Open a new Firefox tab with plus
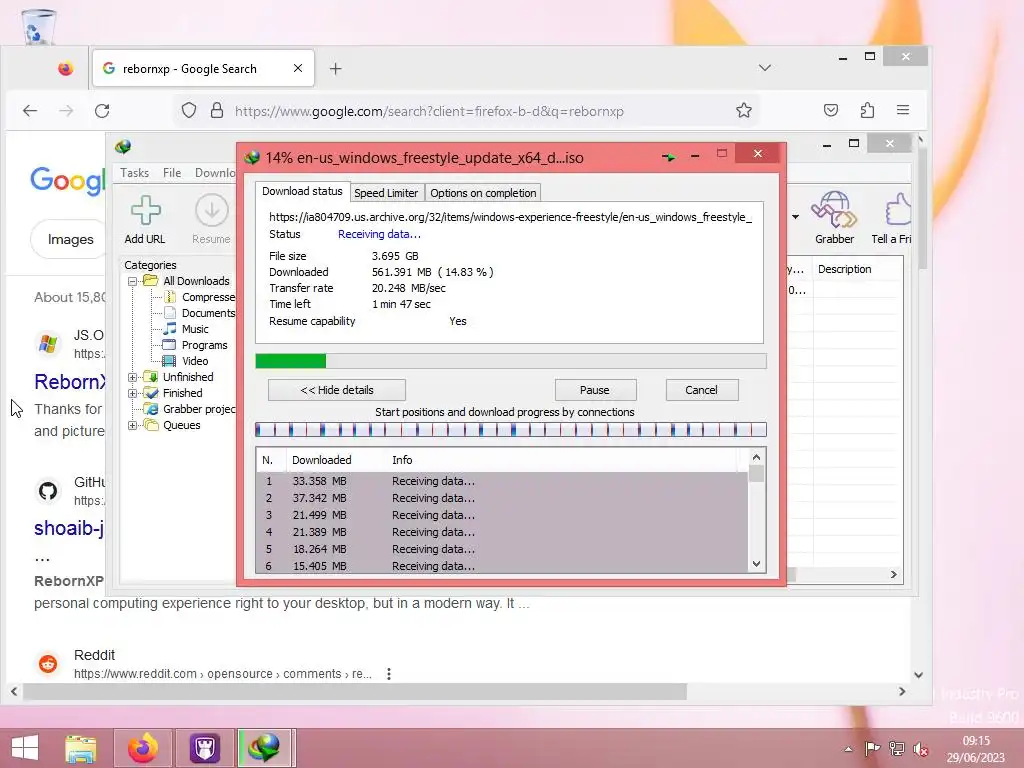The width and height of the screenshot is (1024, 768). click(x=336, y=69)
